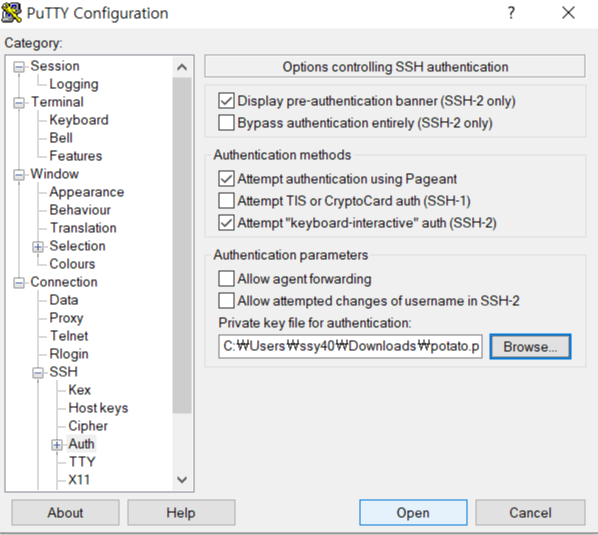Click the About button
Image resolution: width=598 pixels, height=535 pixels.
pos(65,513)
